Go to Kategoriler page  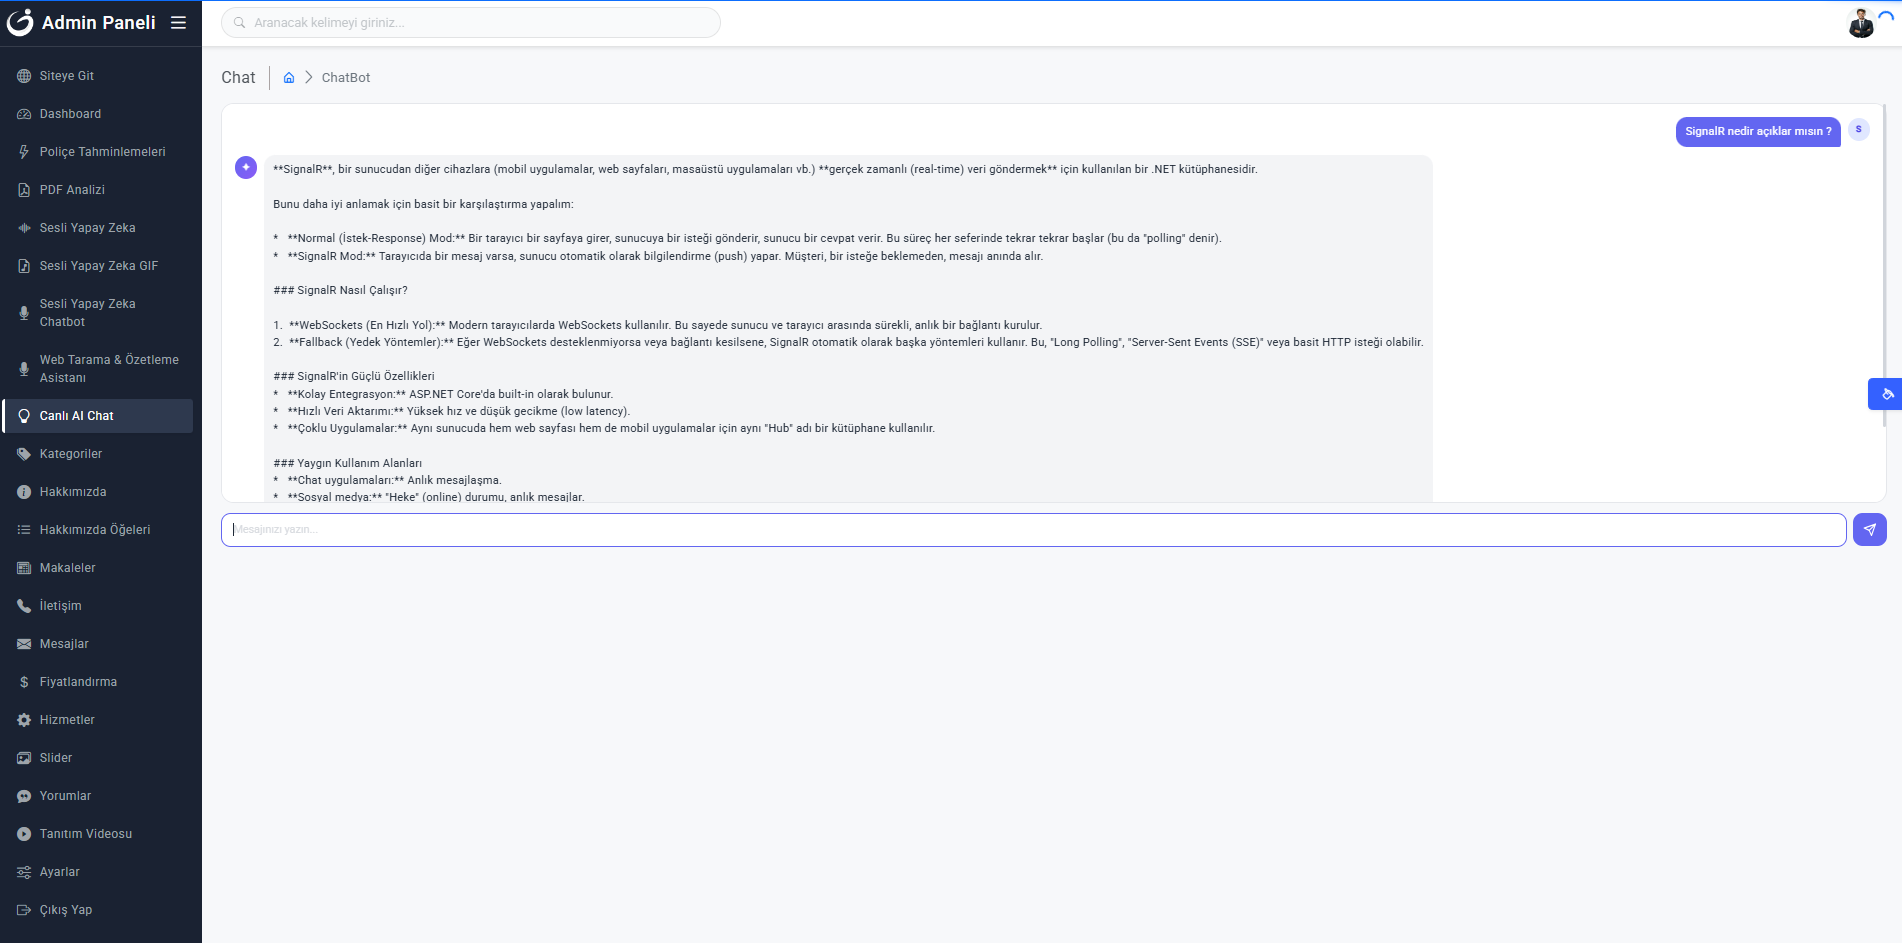click(98, 454)
